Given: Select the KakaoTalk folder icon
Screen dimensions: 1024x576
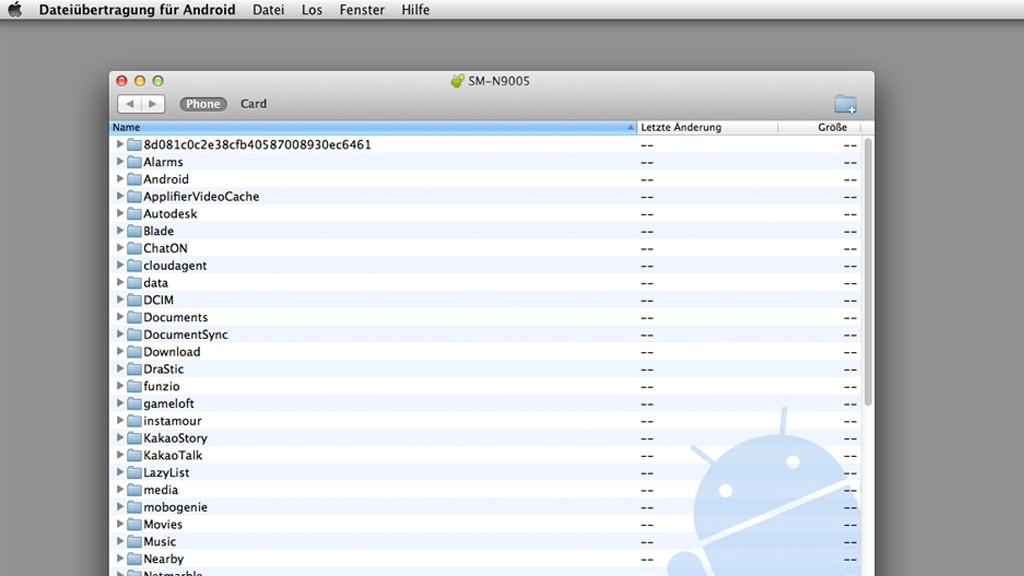Looking at the screenshot, I should click(x=134, y=455).
